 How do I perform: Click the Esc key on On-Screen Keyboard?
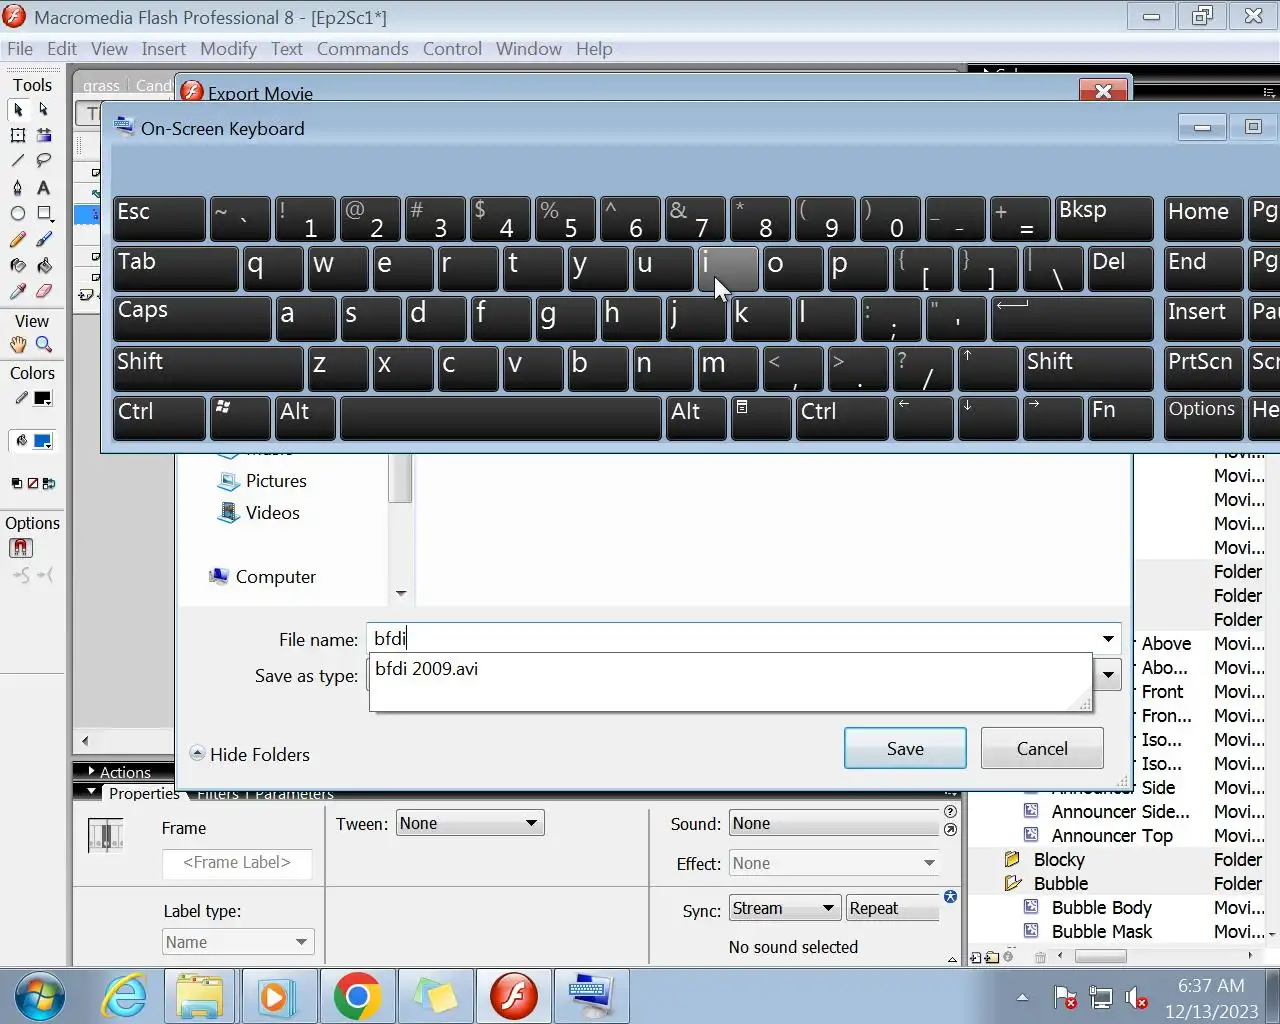click(x=159, y=219)
